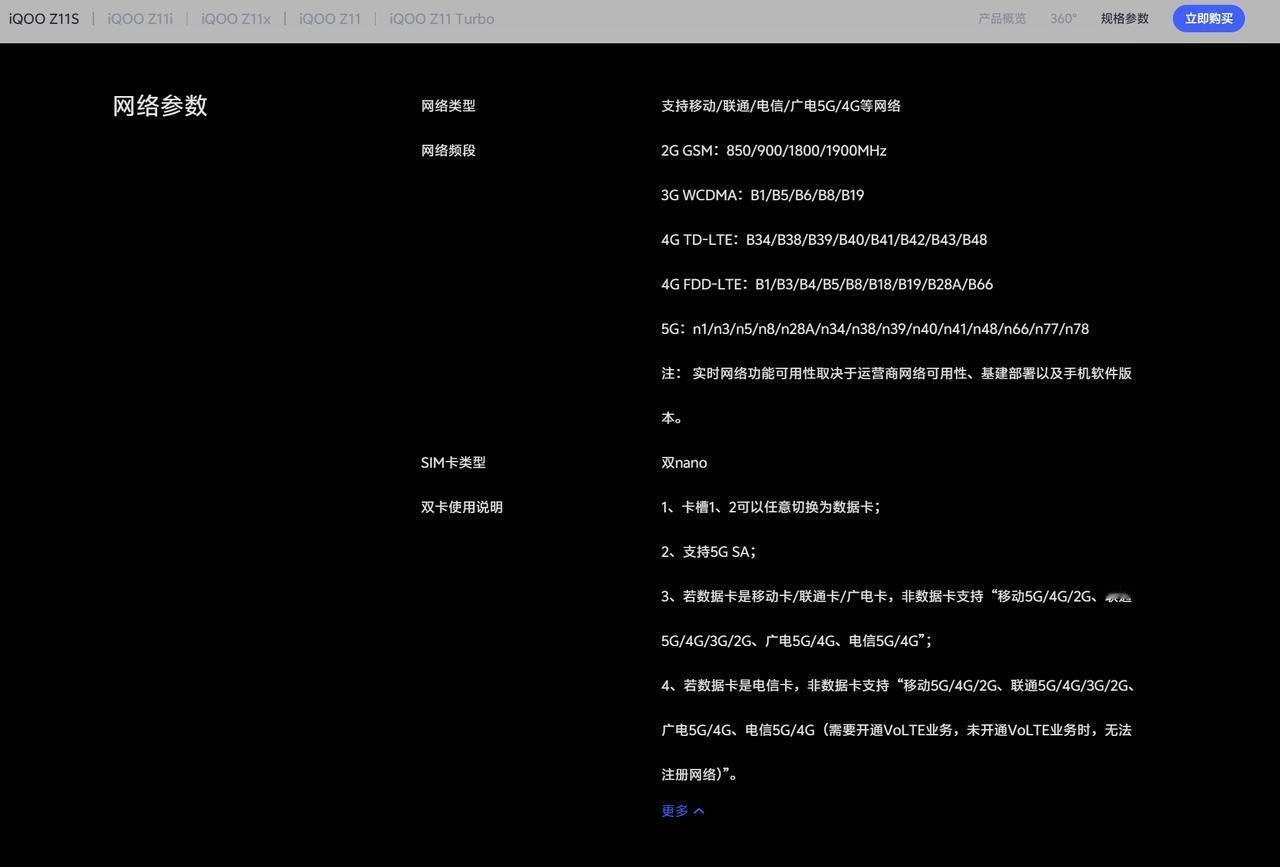
Task: Click the 双卡使用说明 label
Action: coord(462,507)
